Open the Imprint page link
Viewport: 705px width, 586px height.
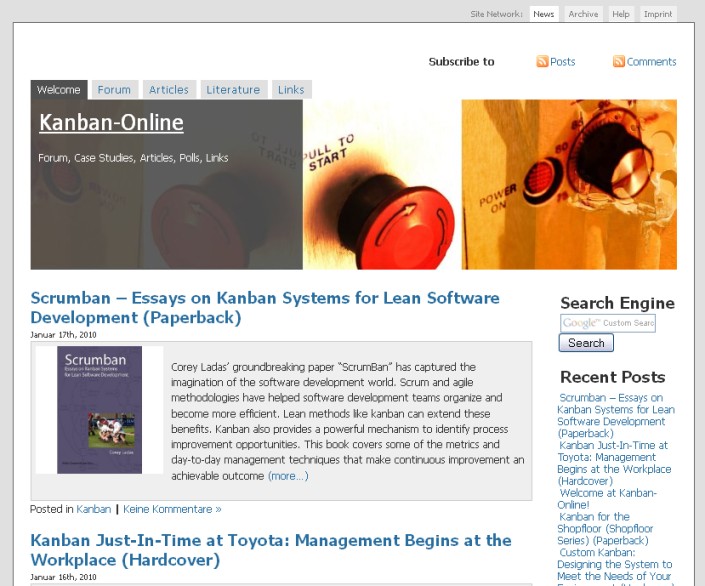[657, 14]
